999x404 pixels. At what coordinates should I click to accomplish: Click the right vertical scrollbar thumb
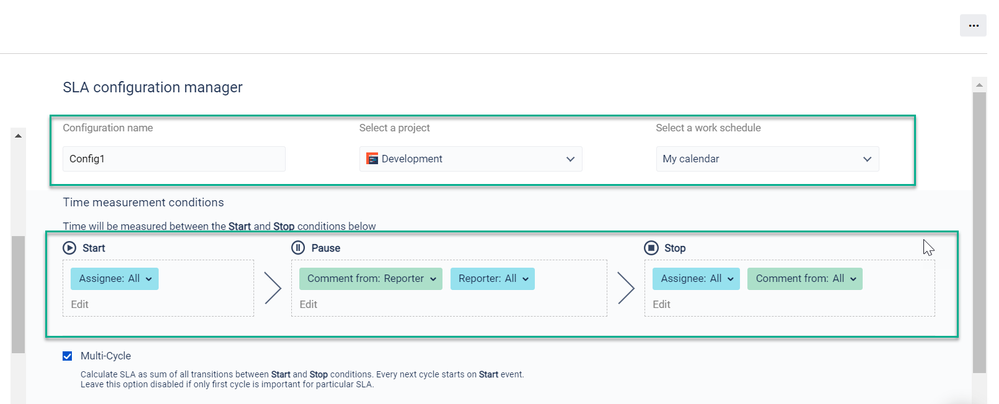pyautogui.click(x=979, y=233)
